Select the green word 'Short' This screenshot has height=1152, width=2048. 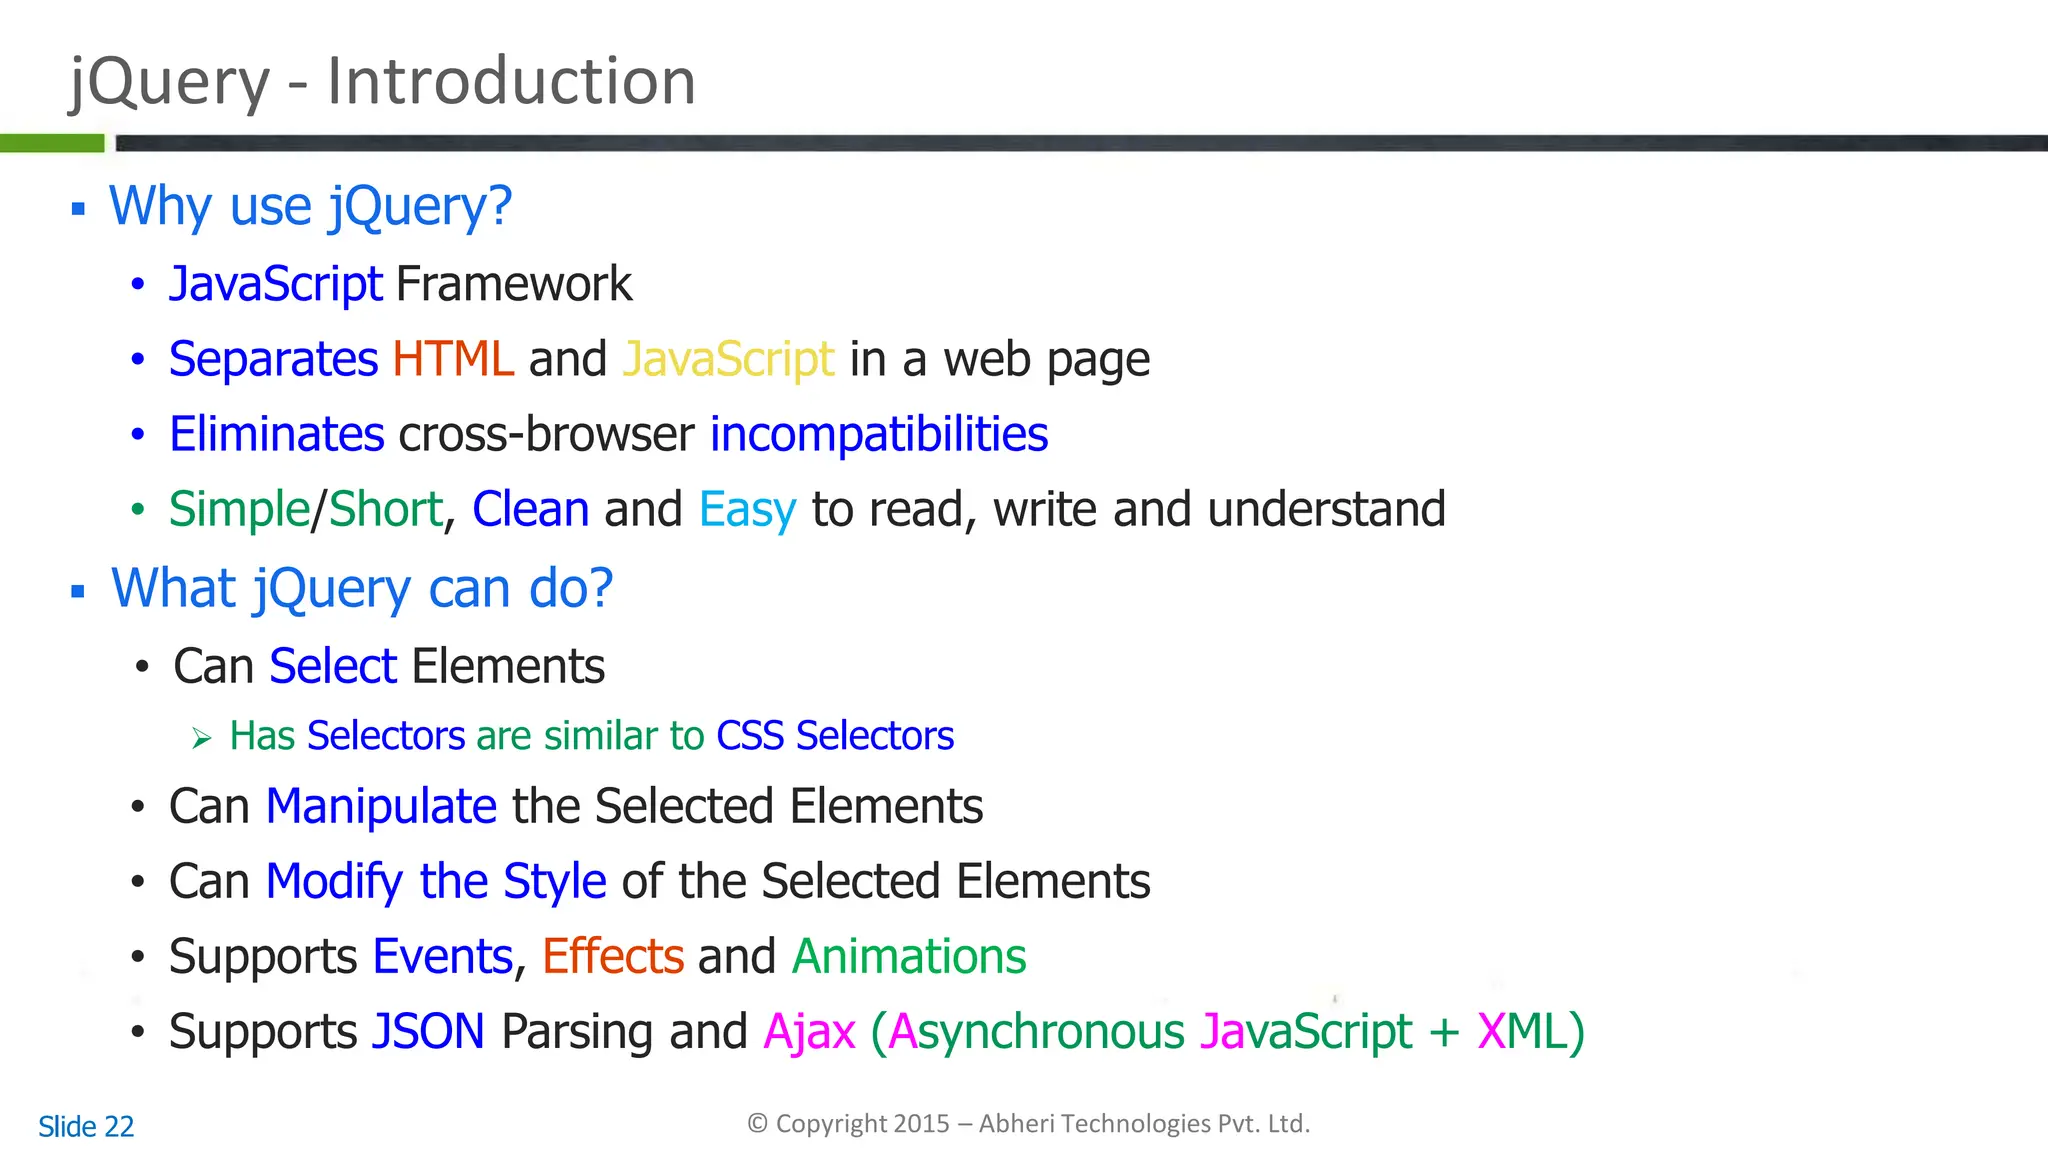[x=385, y=509]
